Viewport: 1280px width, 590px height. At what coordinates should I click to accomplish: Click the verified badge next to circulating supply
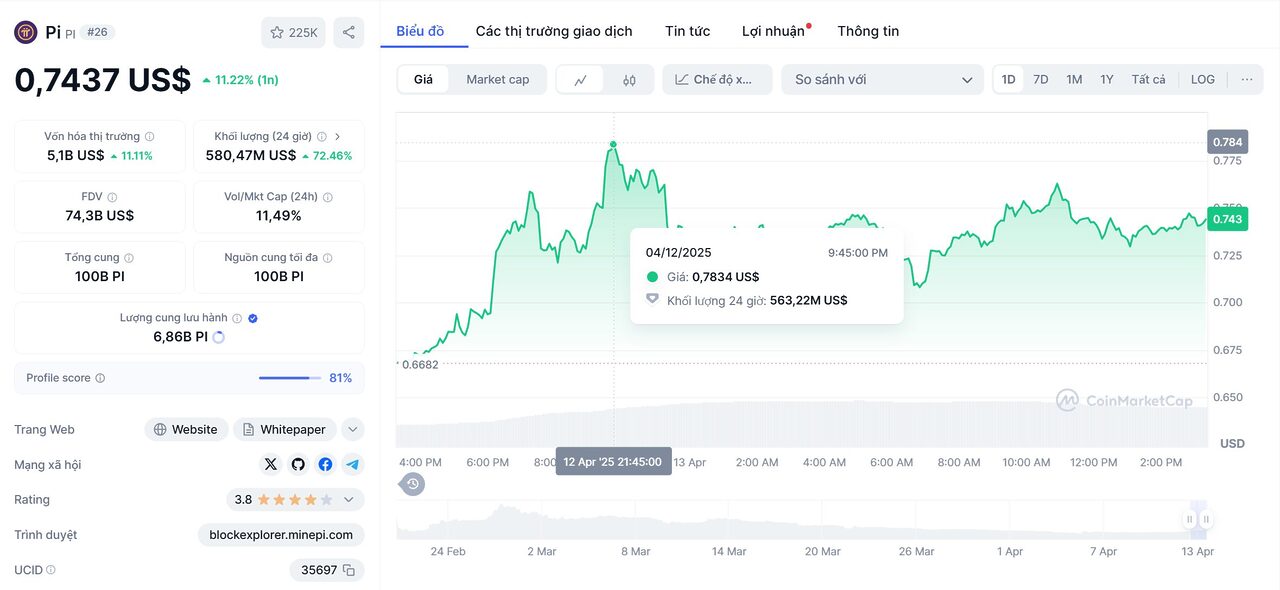pyautogui.click(x=253, y=318)
